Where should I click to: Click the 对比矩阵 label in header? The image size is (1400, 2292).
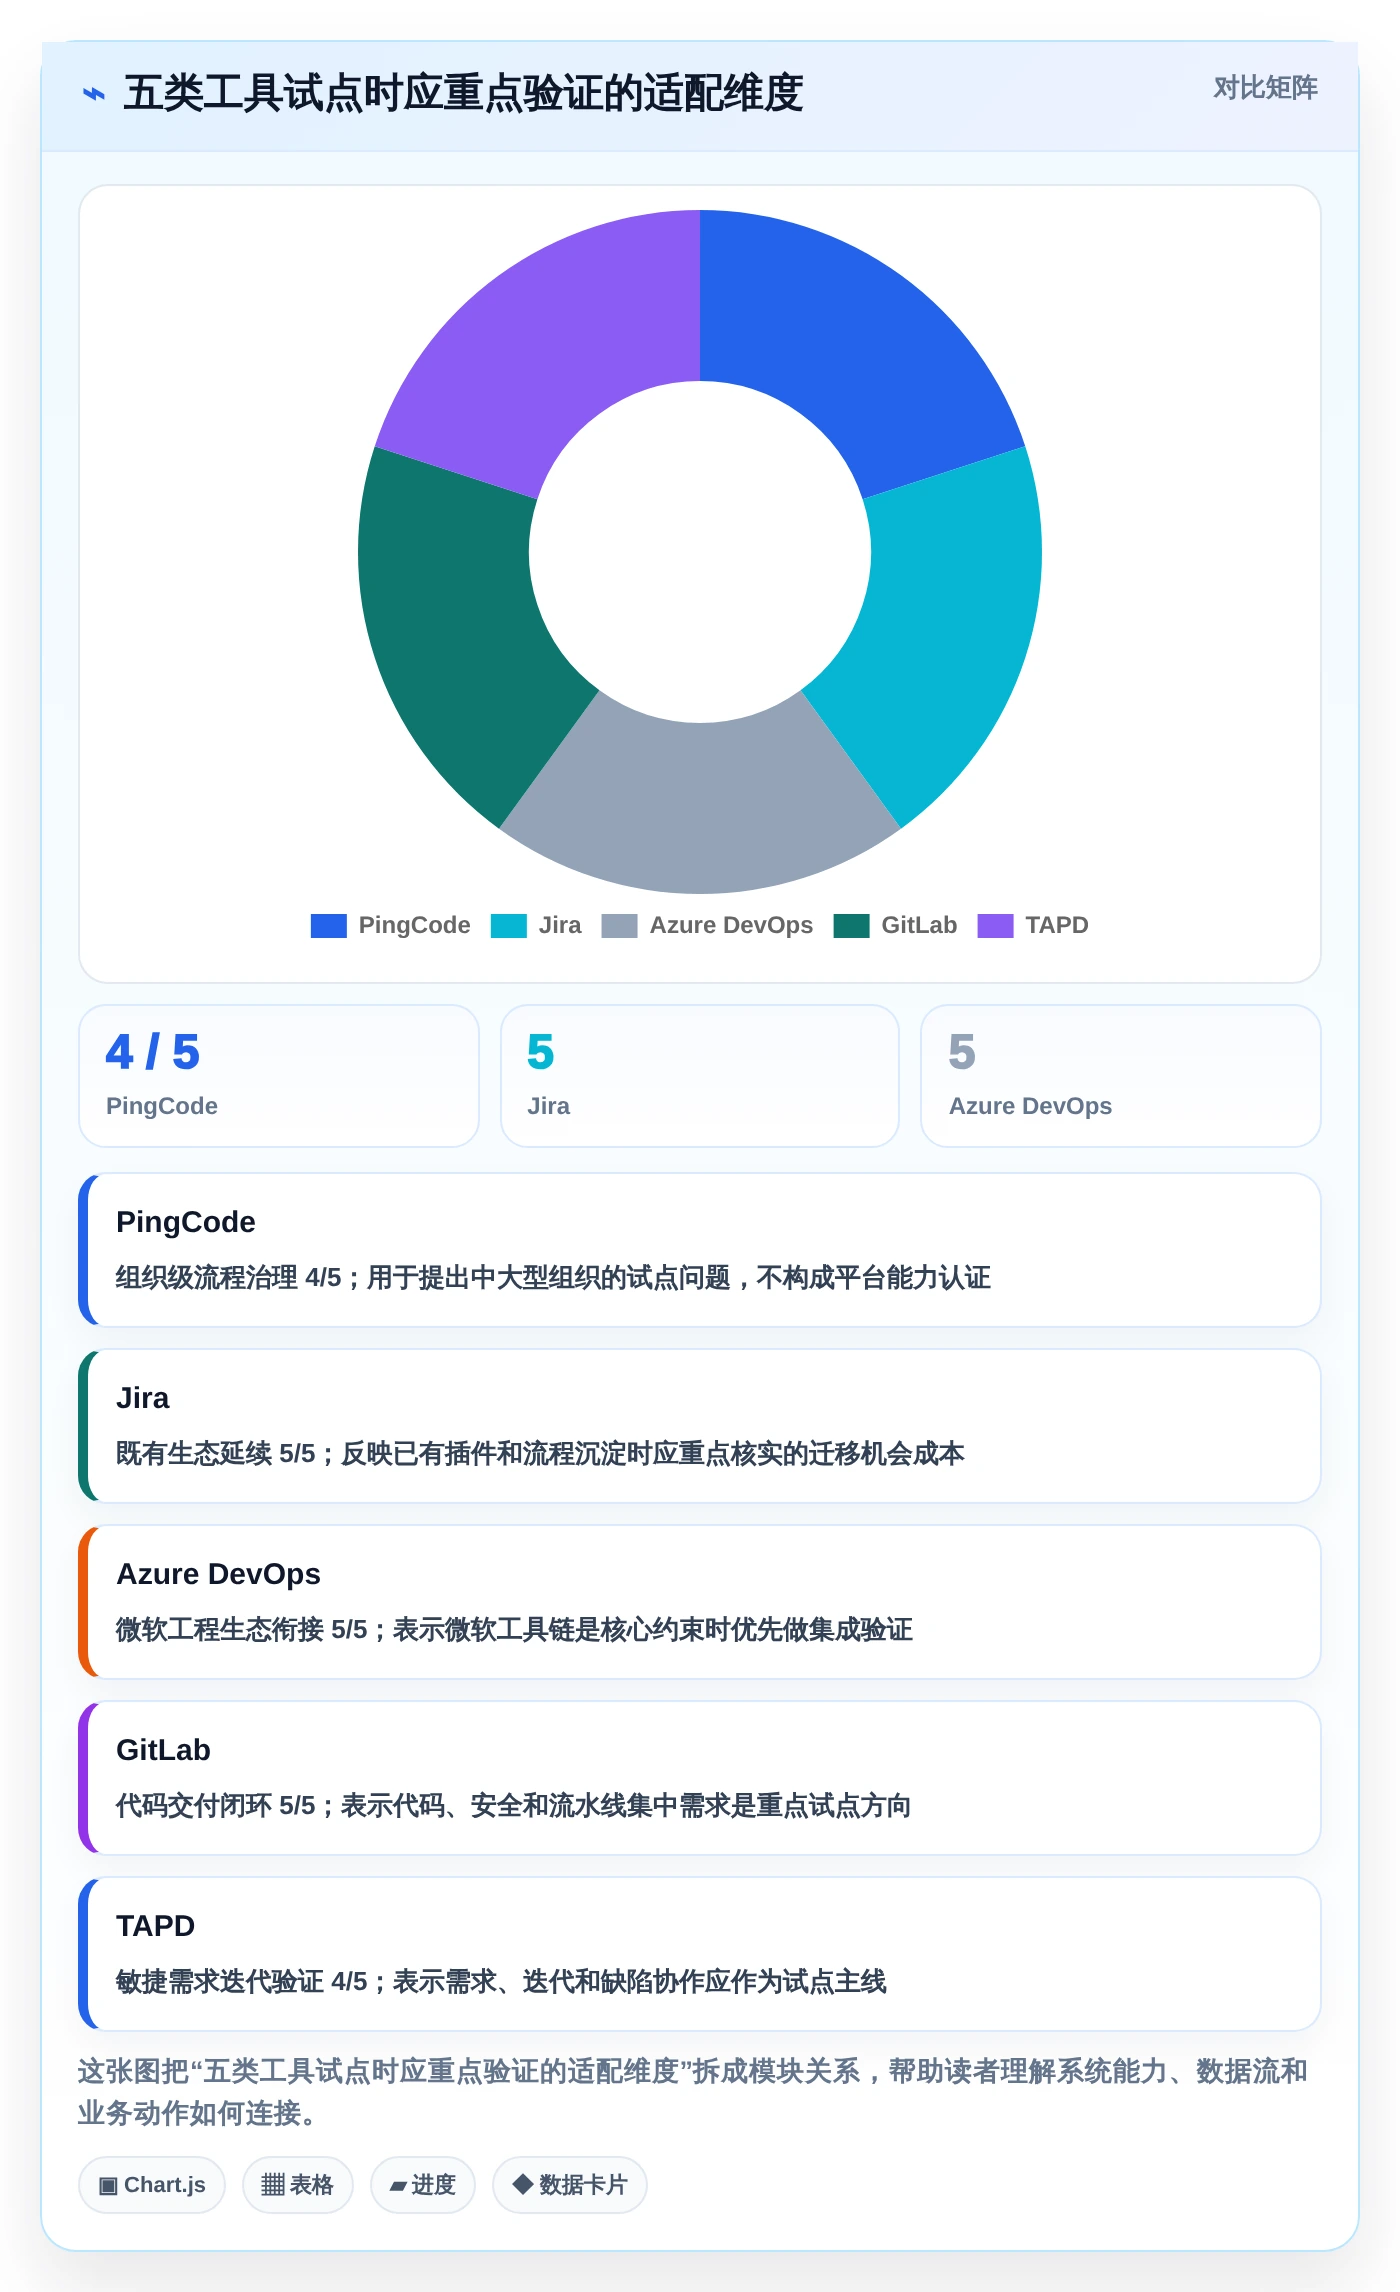pos(1265,88)
